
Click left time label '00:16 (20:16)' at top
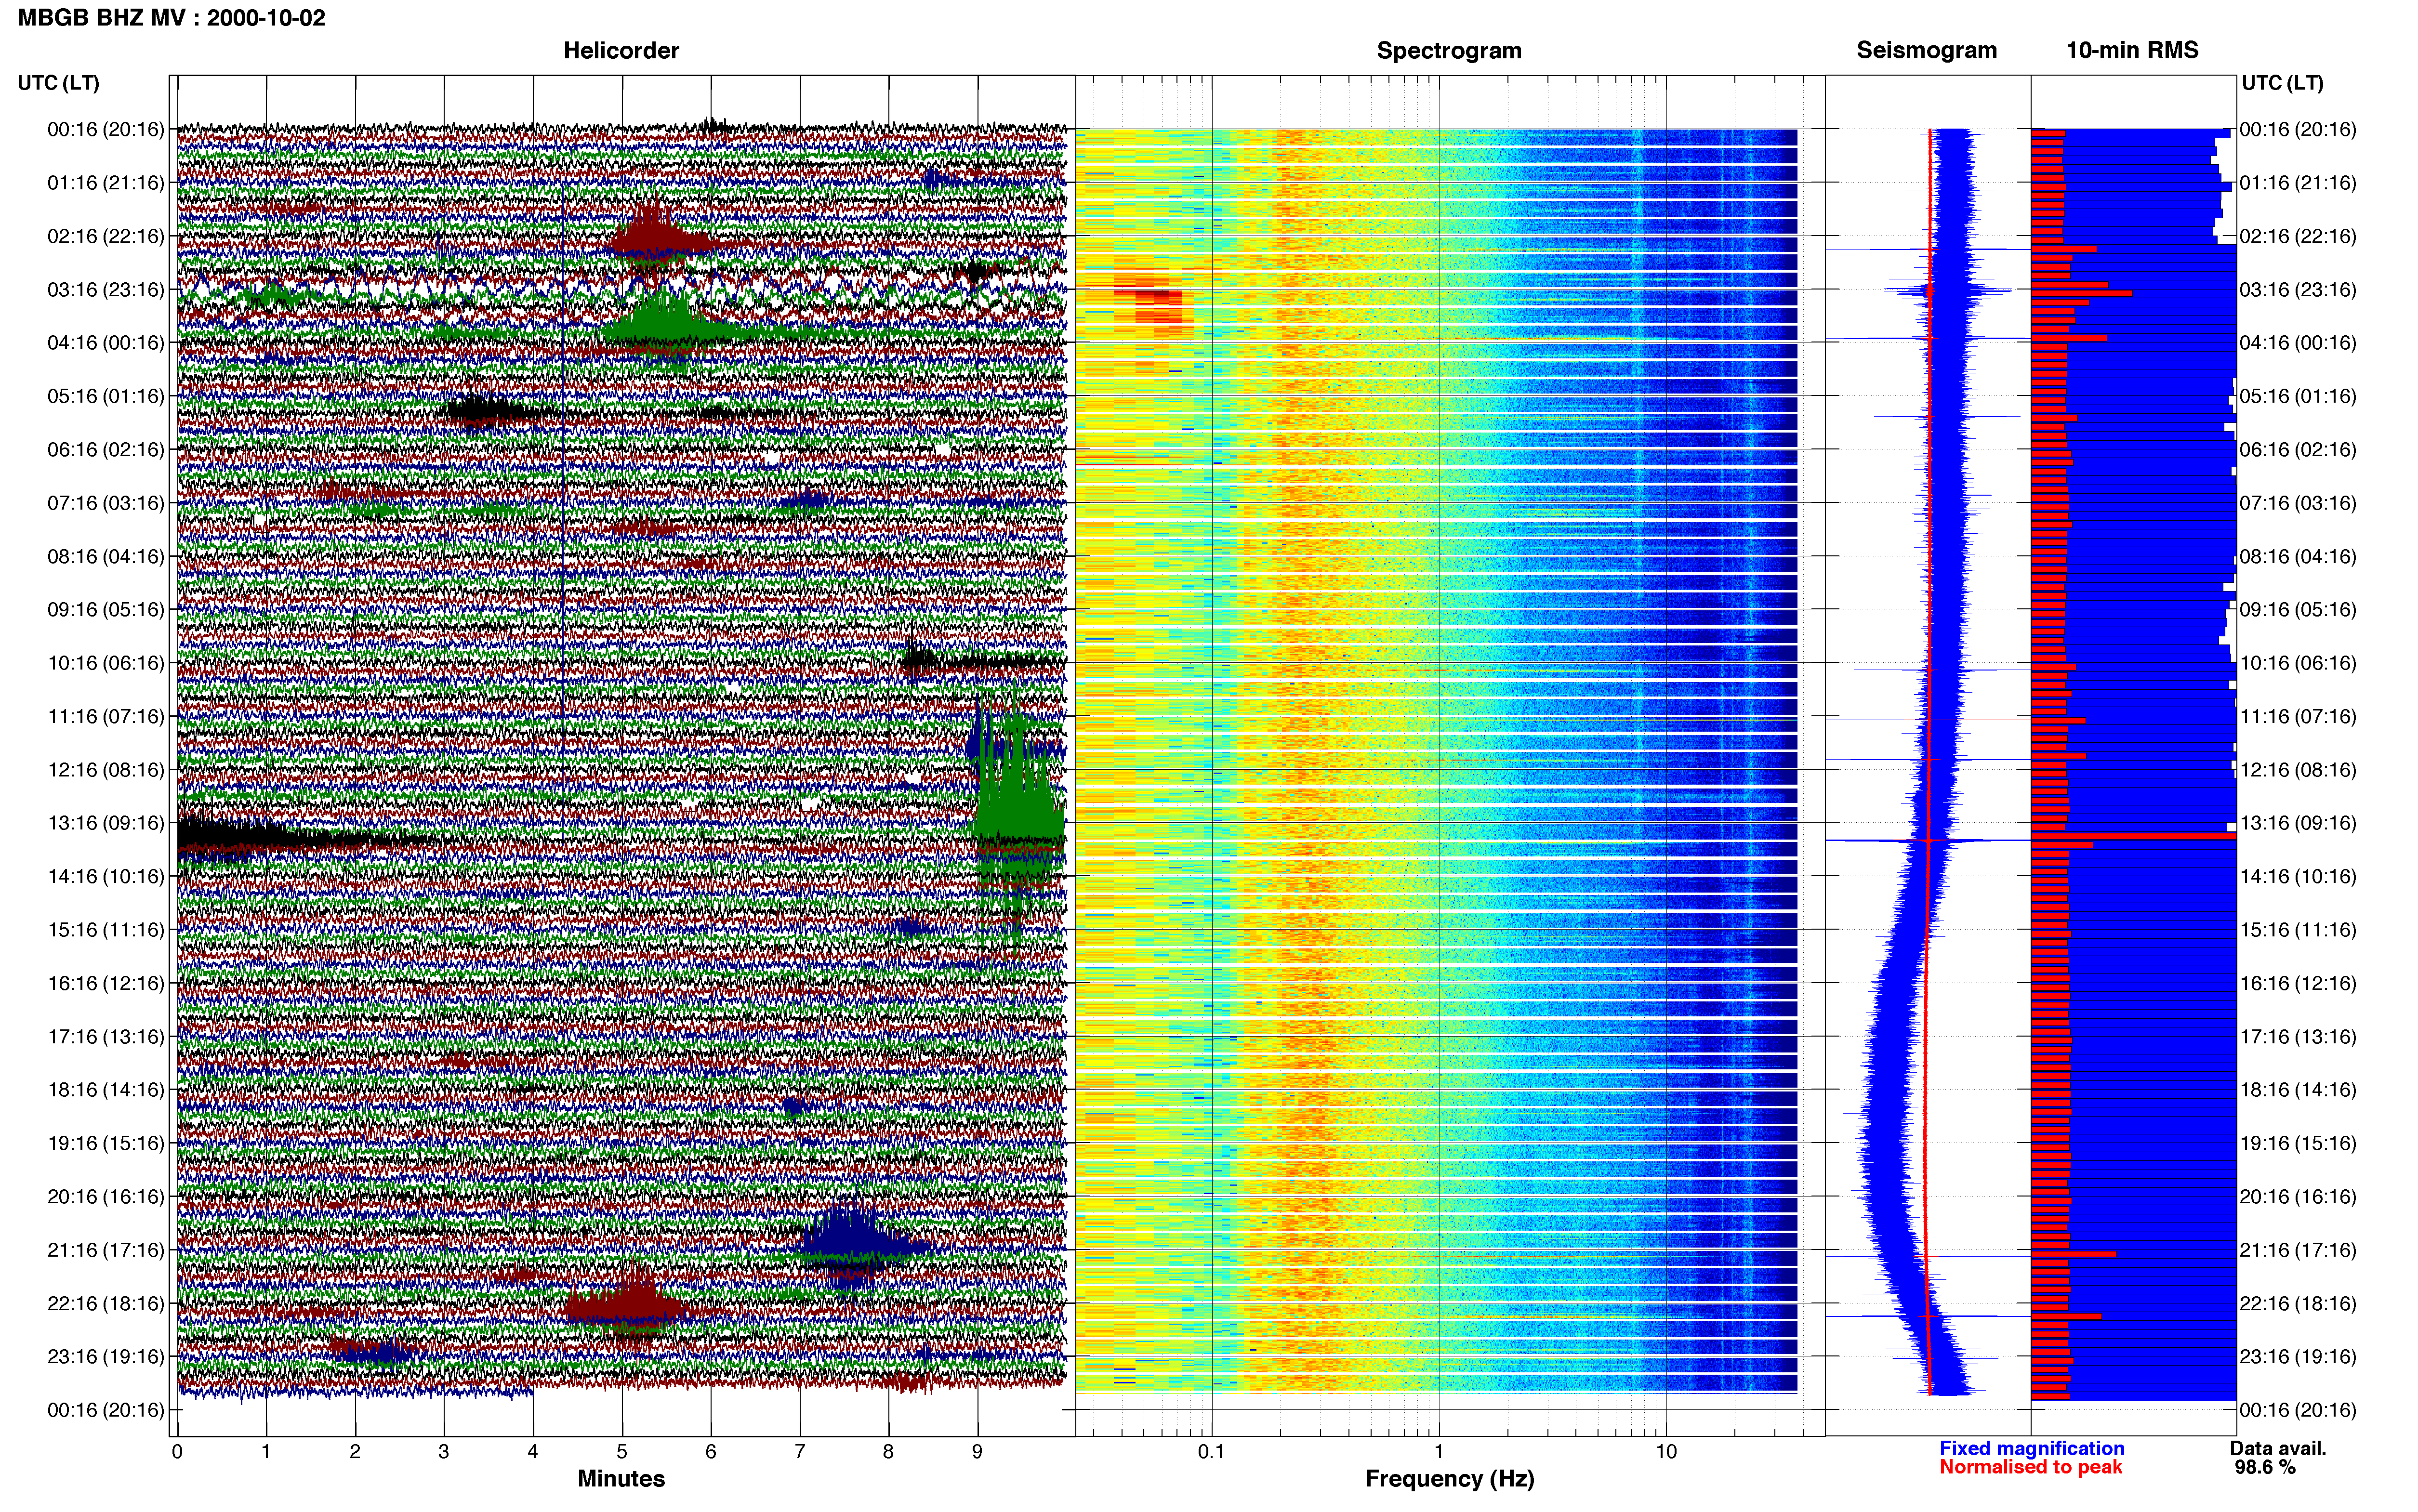[x=105, y=129]
